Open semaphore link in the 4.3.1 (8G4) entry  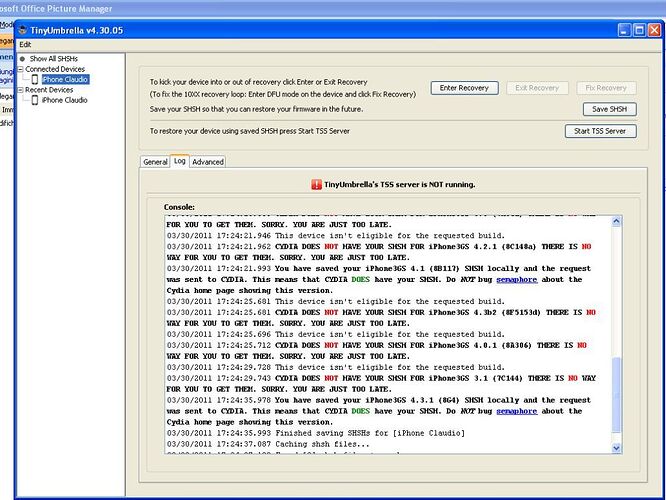click(516, 411)
